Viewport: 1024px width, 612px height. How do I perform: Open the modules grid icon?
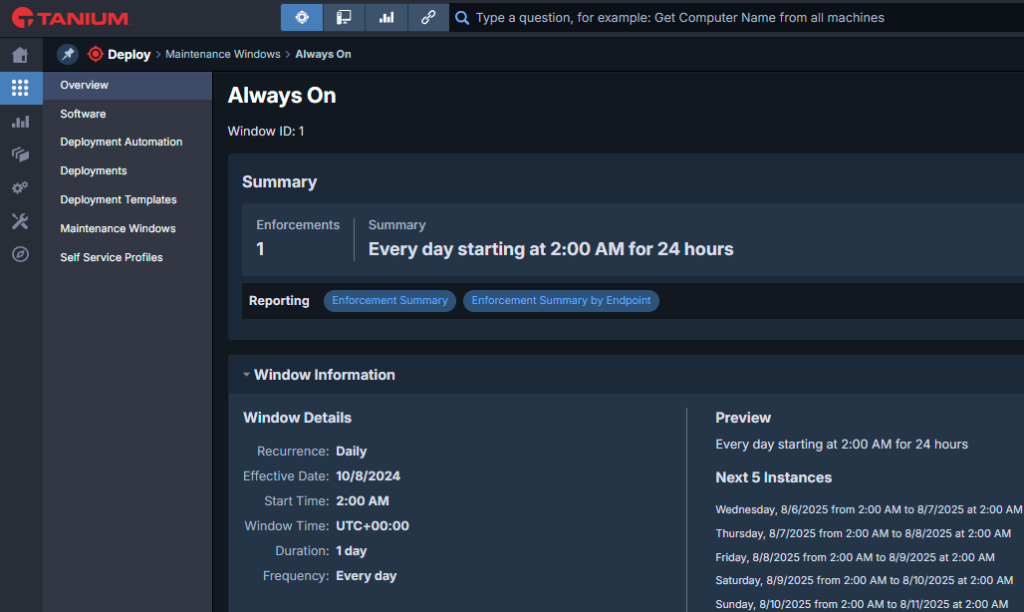pos(20,88)
